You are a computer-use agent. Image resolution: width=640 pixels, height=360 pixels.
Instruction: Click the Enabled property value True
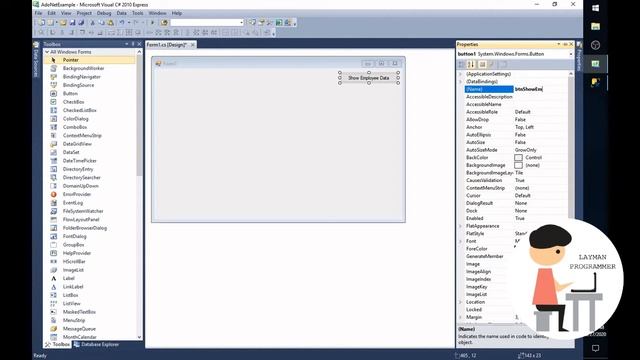[x=520, y=218]
